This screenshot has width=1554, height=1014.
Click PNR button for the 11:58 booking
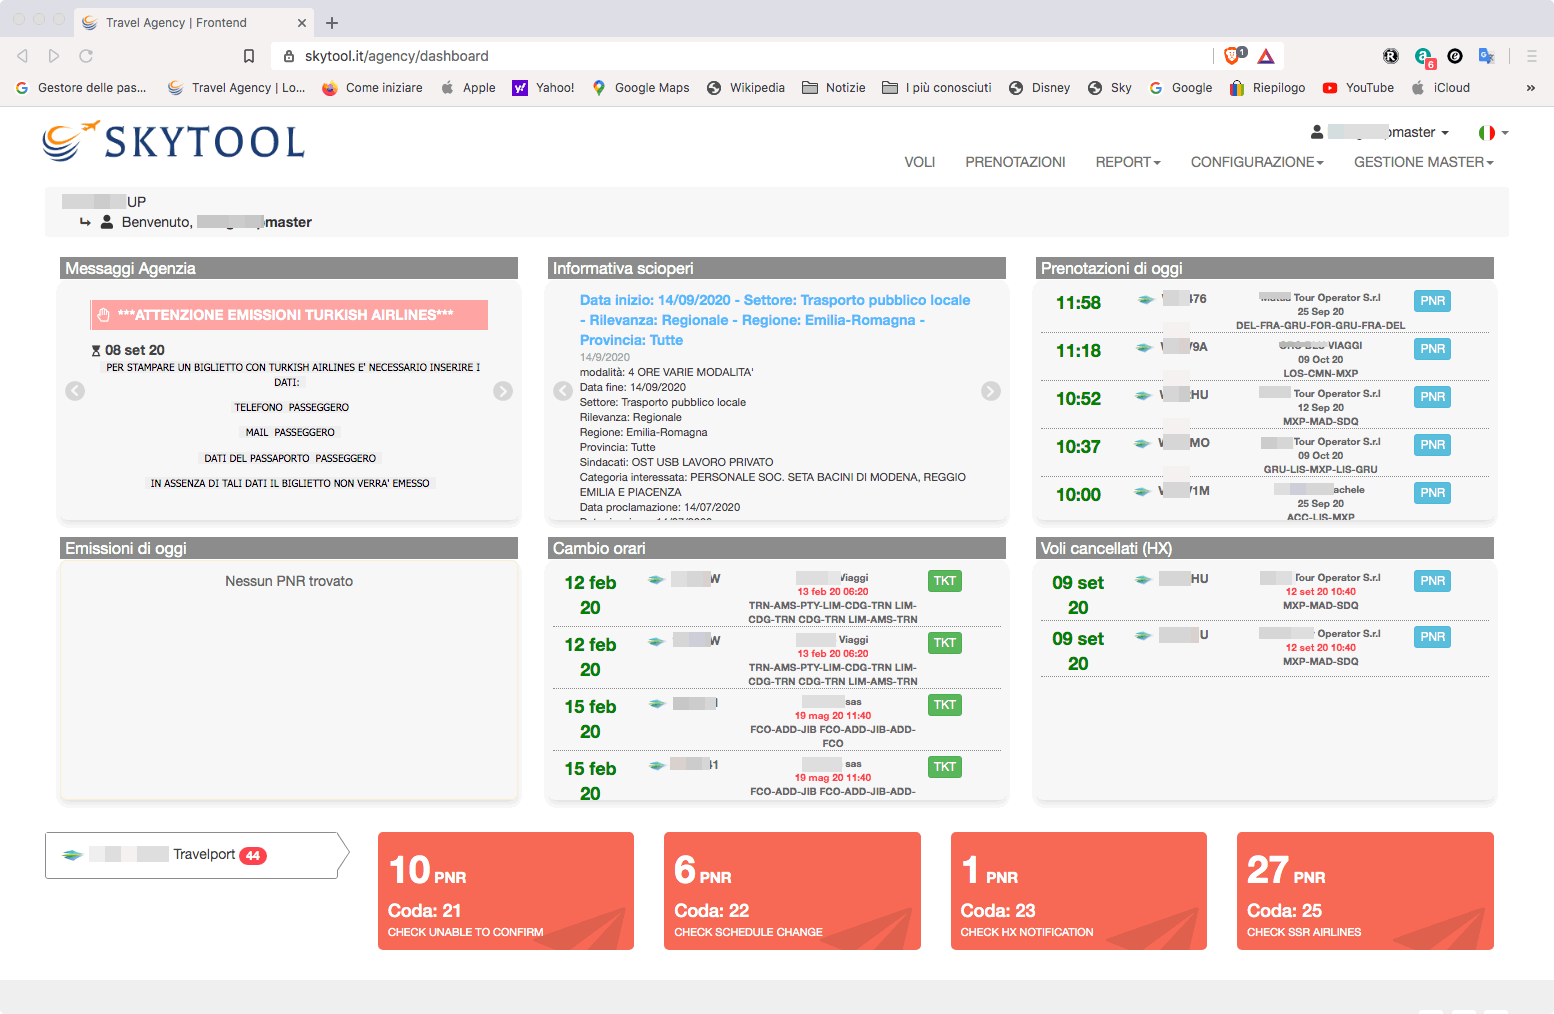1432,301
